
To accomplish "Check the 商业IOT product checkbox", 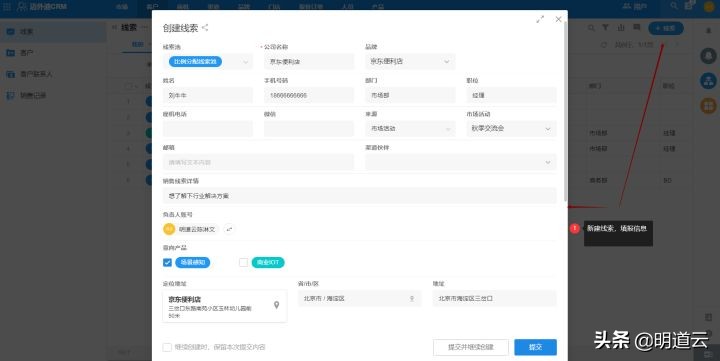I will pos(243,262).
